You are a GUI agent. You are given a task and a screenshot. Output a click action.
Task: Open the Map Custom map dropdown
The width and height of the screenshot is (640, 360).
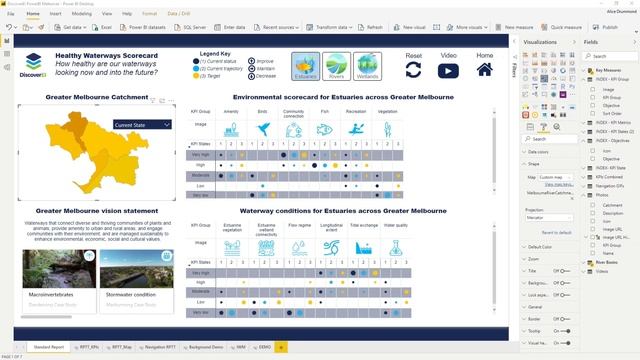[x=555, y=178]
